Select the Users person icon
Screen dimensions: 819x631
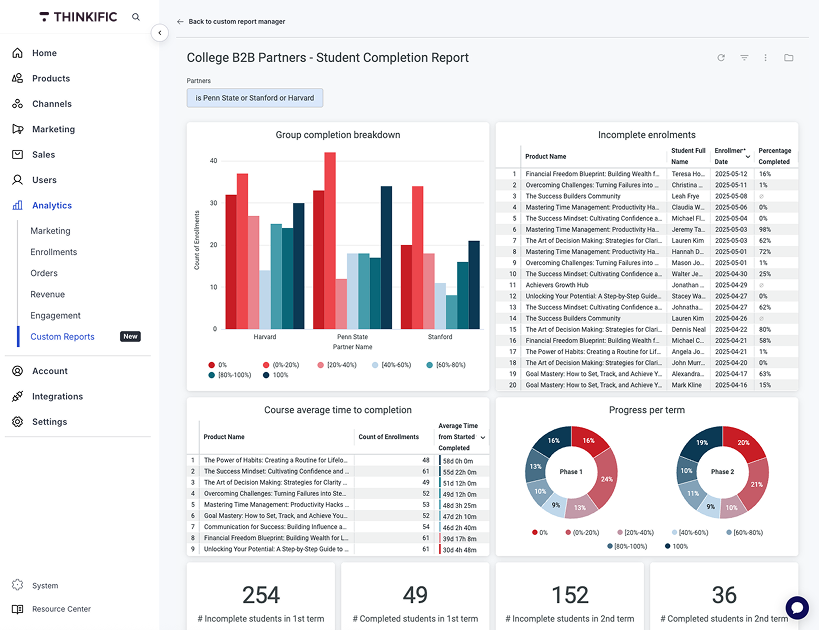coord(17,180)
